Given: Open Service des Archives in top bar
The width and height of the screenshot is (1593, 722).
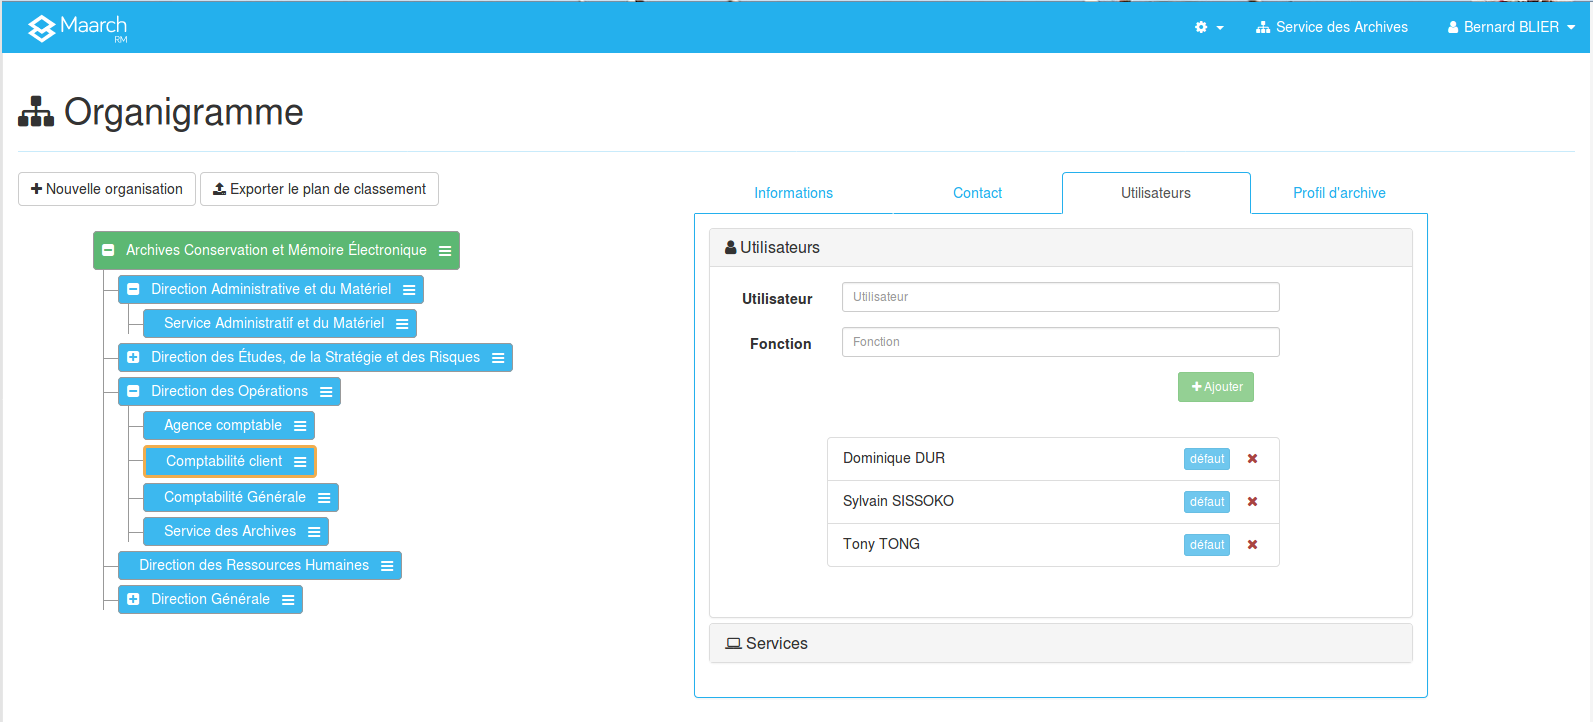Looking at the screenshot, I should click(1331, 27).
